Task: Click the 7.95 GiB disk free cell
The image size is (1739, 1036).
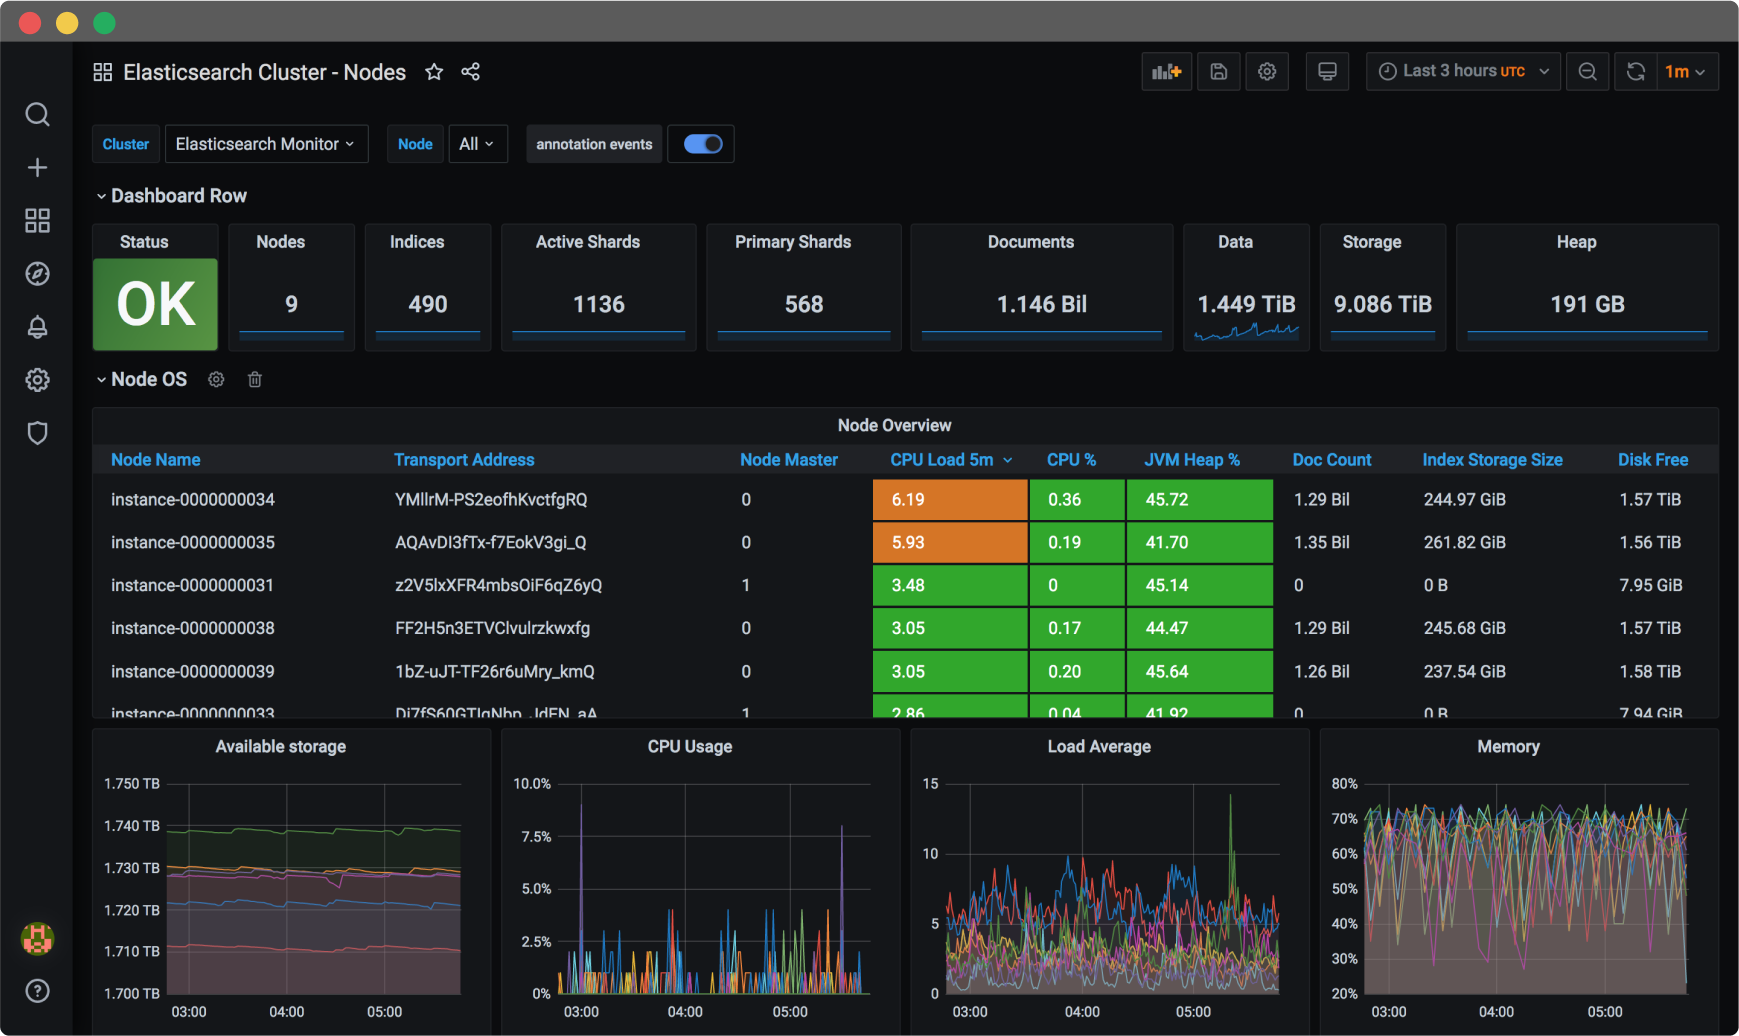Action: 1651,586
